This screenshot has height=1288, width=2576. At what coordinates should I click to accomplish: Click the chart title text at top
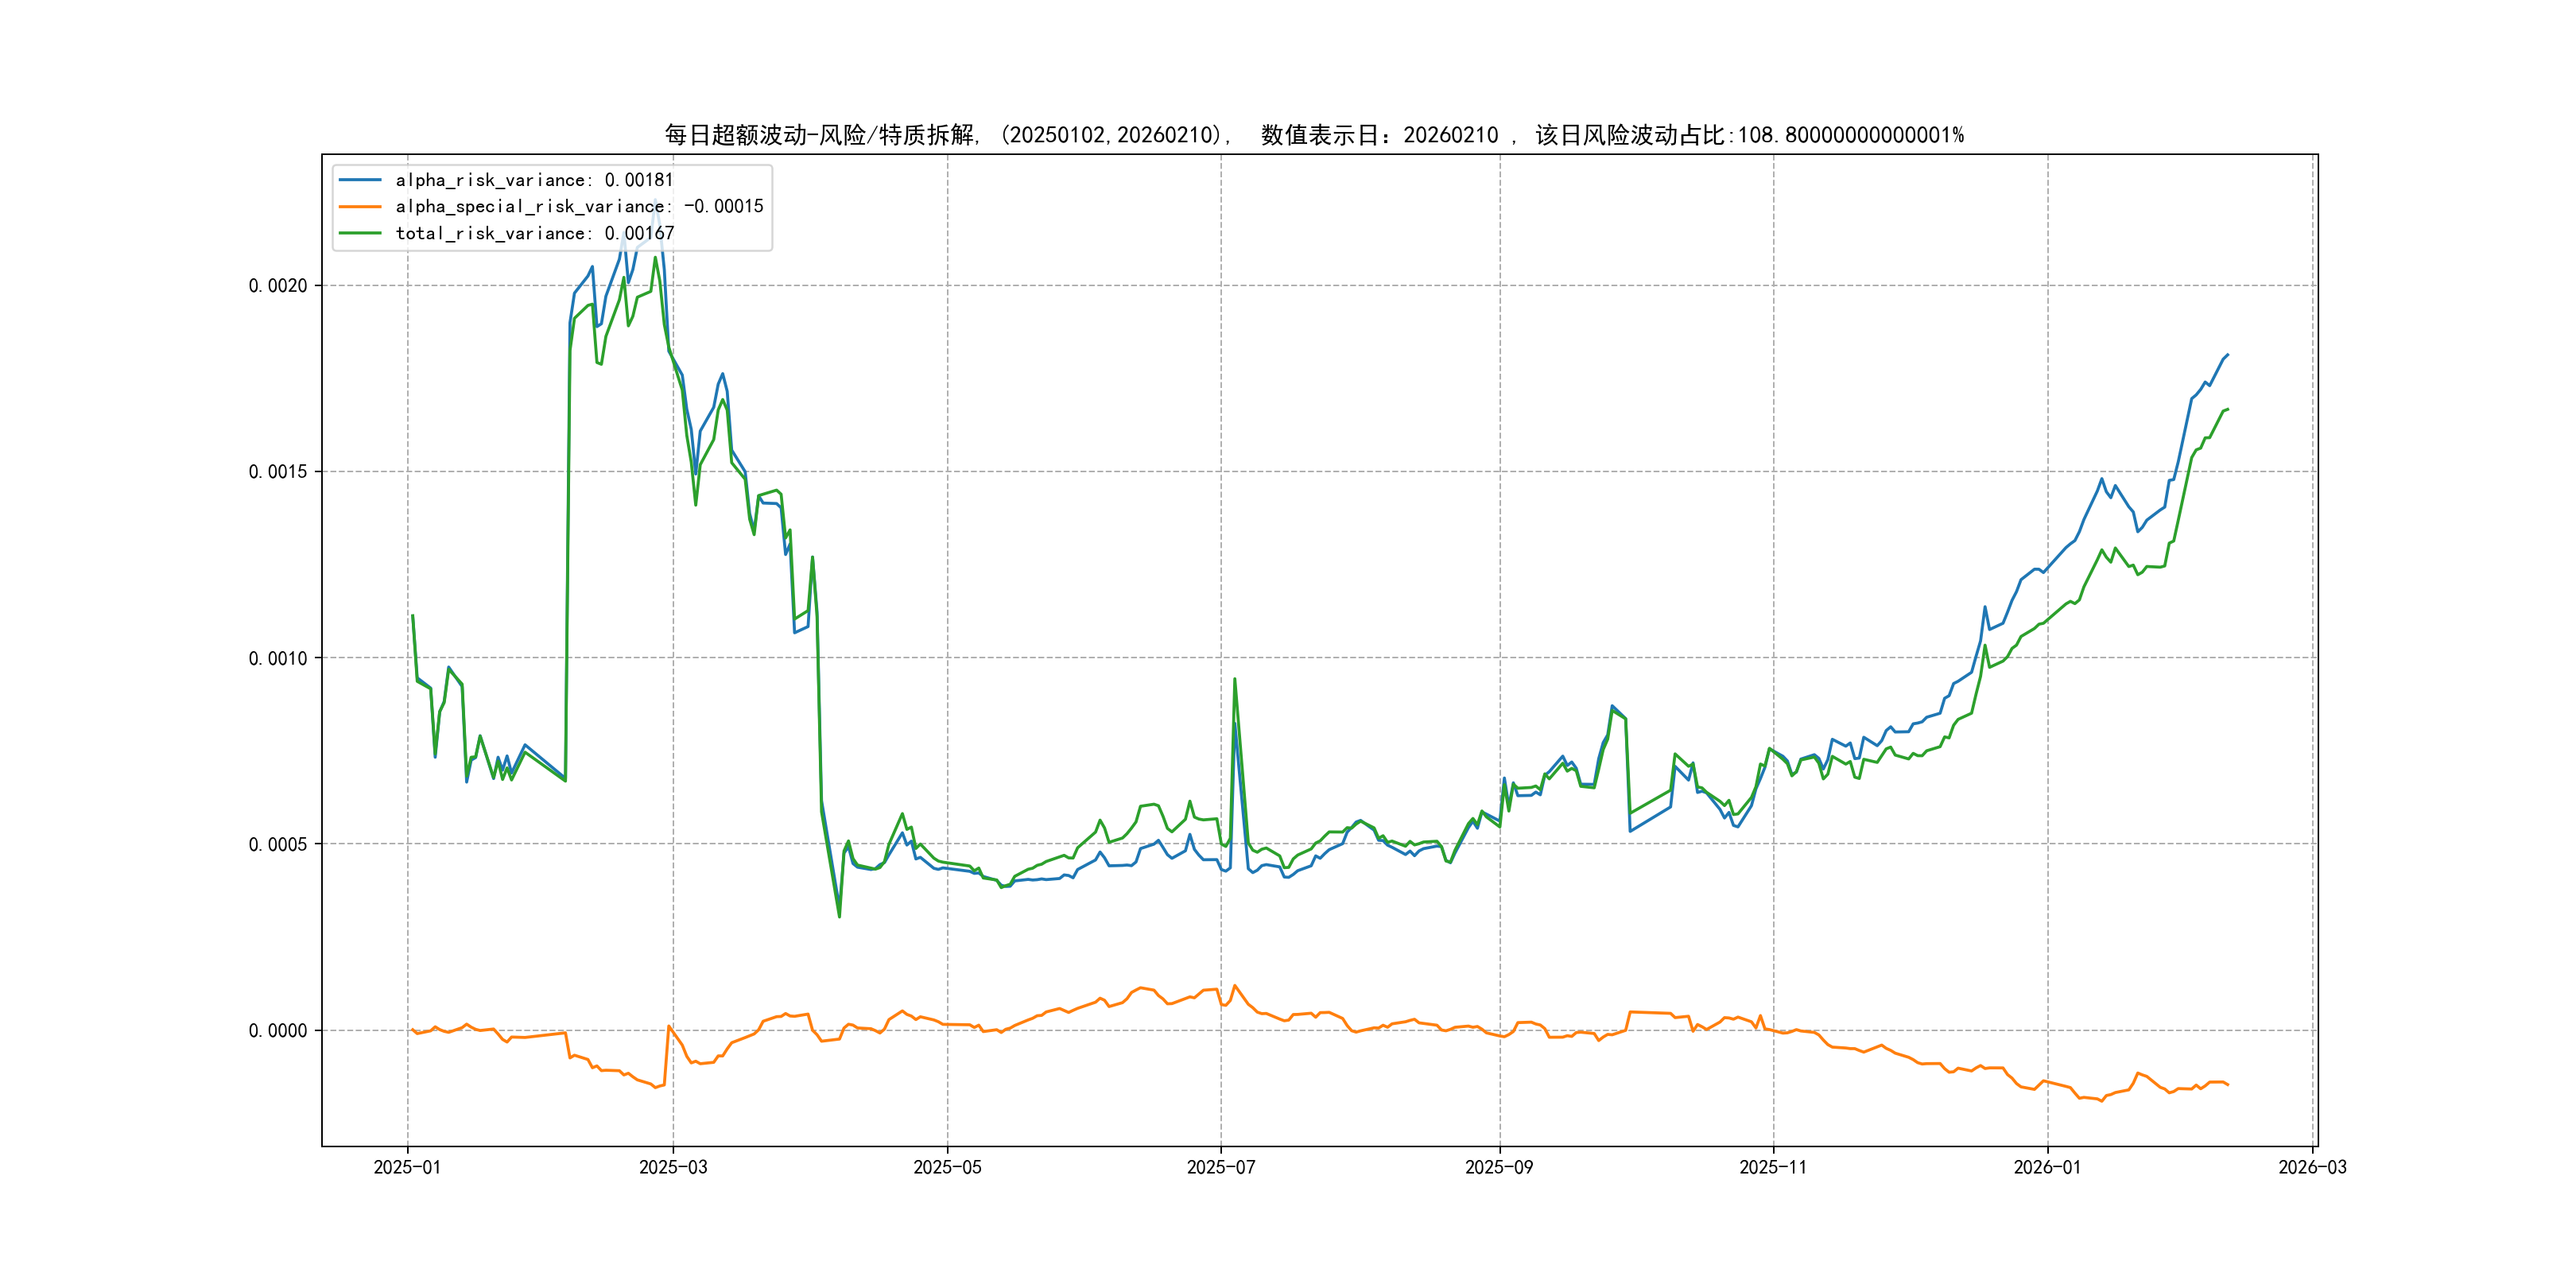(1313, 135)
